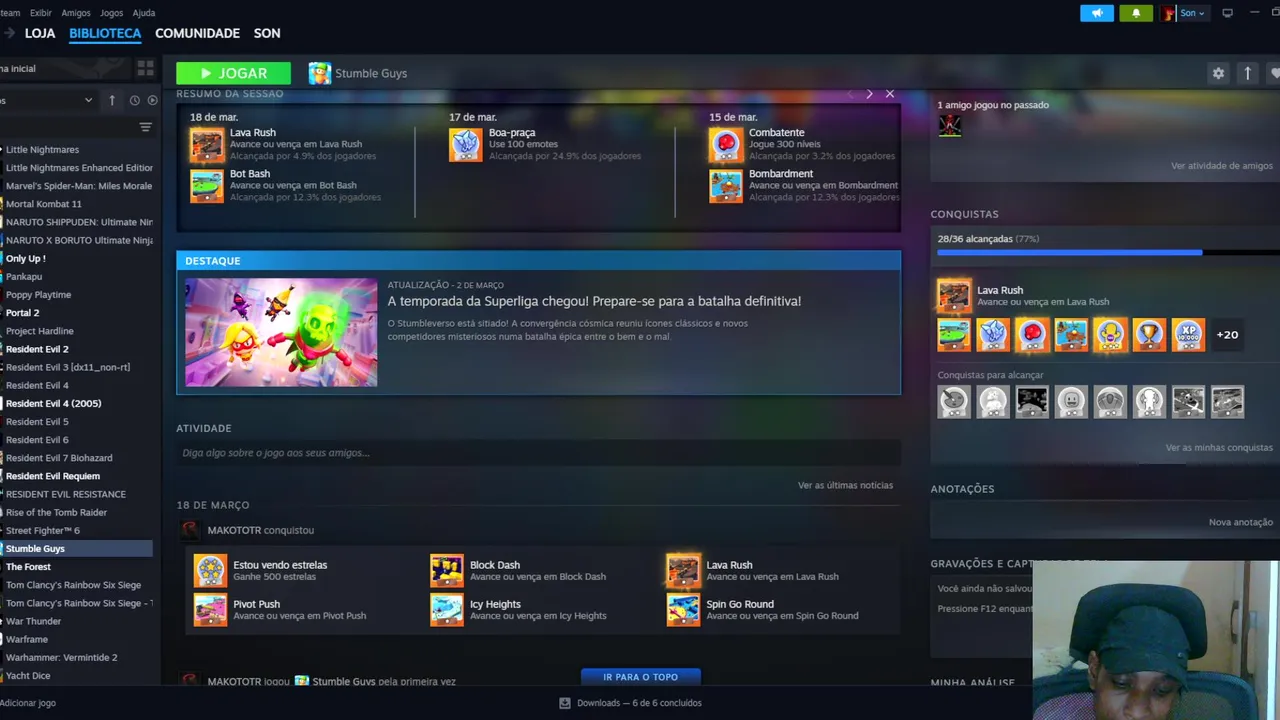Open Ajuda menu
The height and width of the screenshot is (720, 1280).
144,13
